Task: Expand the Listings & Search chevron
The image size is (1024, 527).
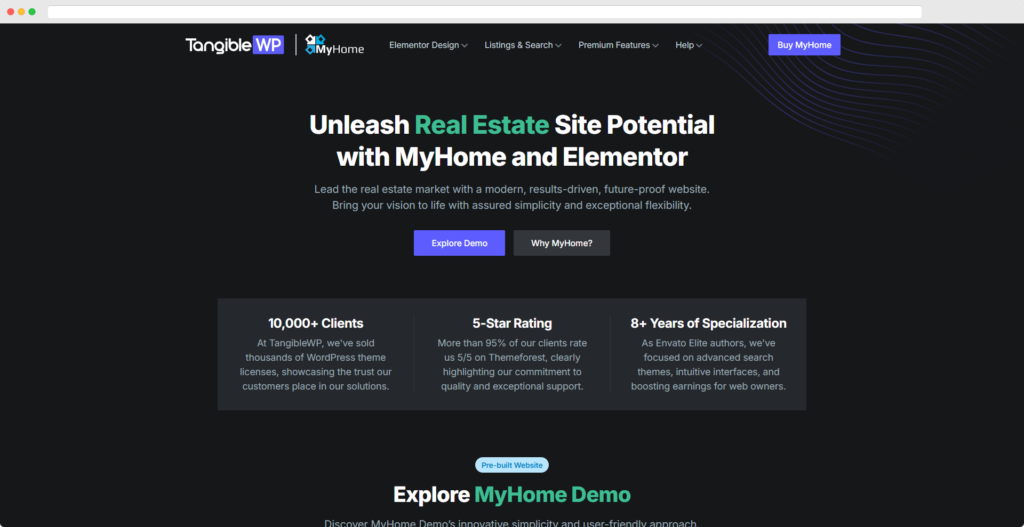Action: [x=558, y=46]
